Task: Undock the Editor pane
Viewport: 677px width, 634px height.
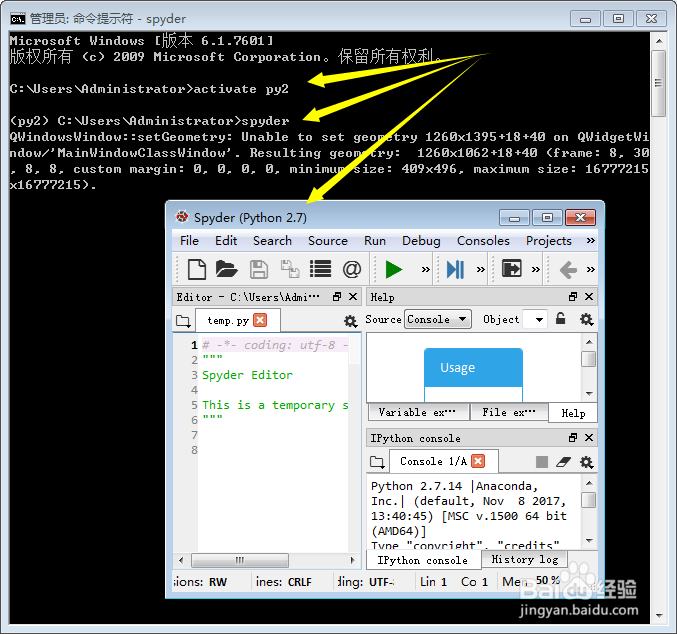Action: click(337, 297)
